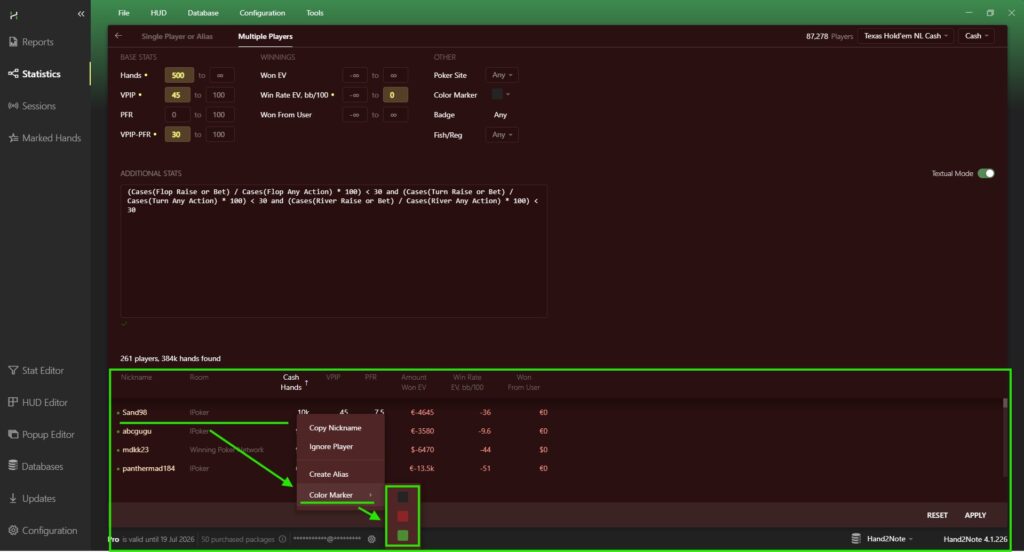The image size is (1024, 552).
Task: Open Sessions in the sidebar
Action: click(x=38, y=106)
